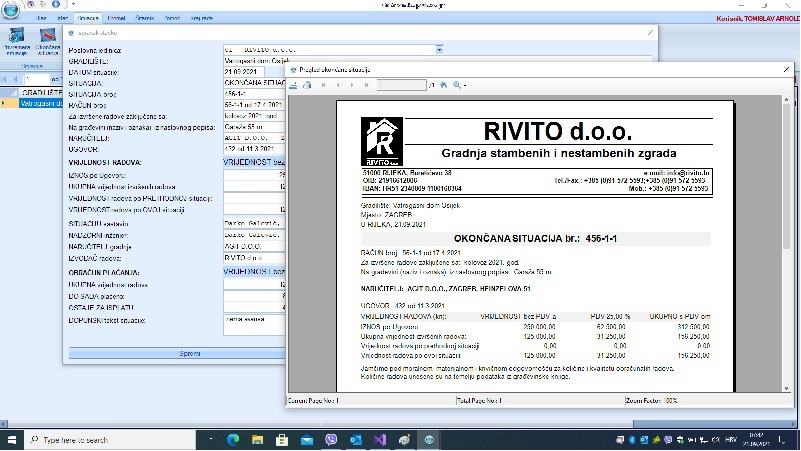Open the Pomoć ribbon tab

click(x=173, y=18)
